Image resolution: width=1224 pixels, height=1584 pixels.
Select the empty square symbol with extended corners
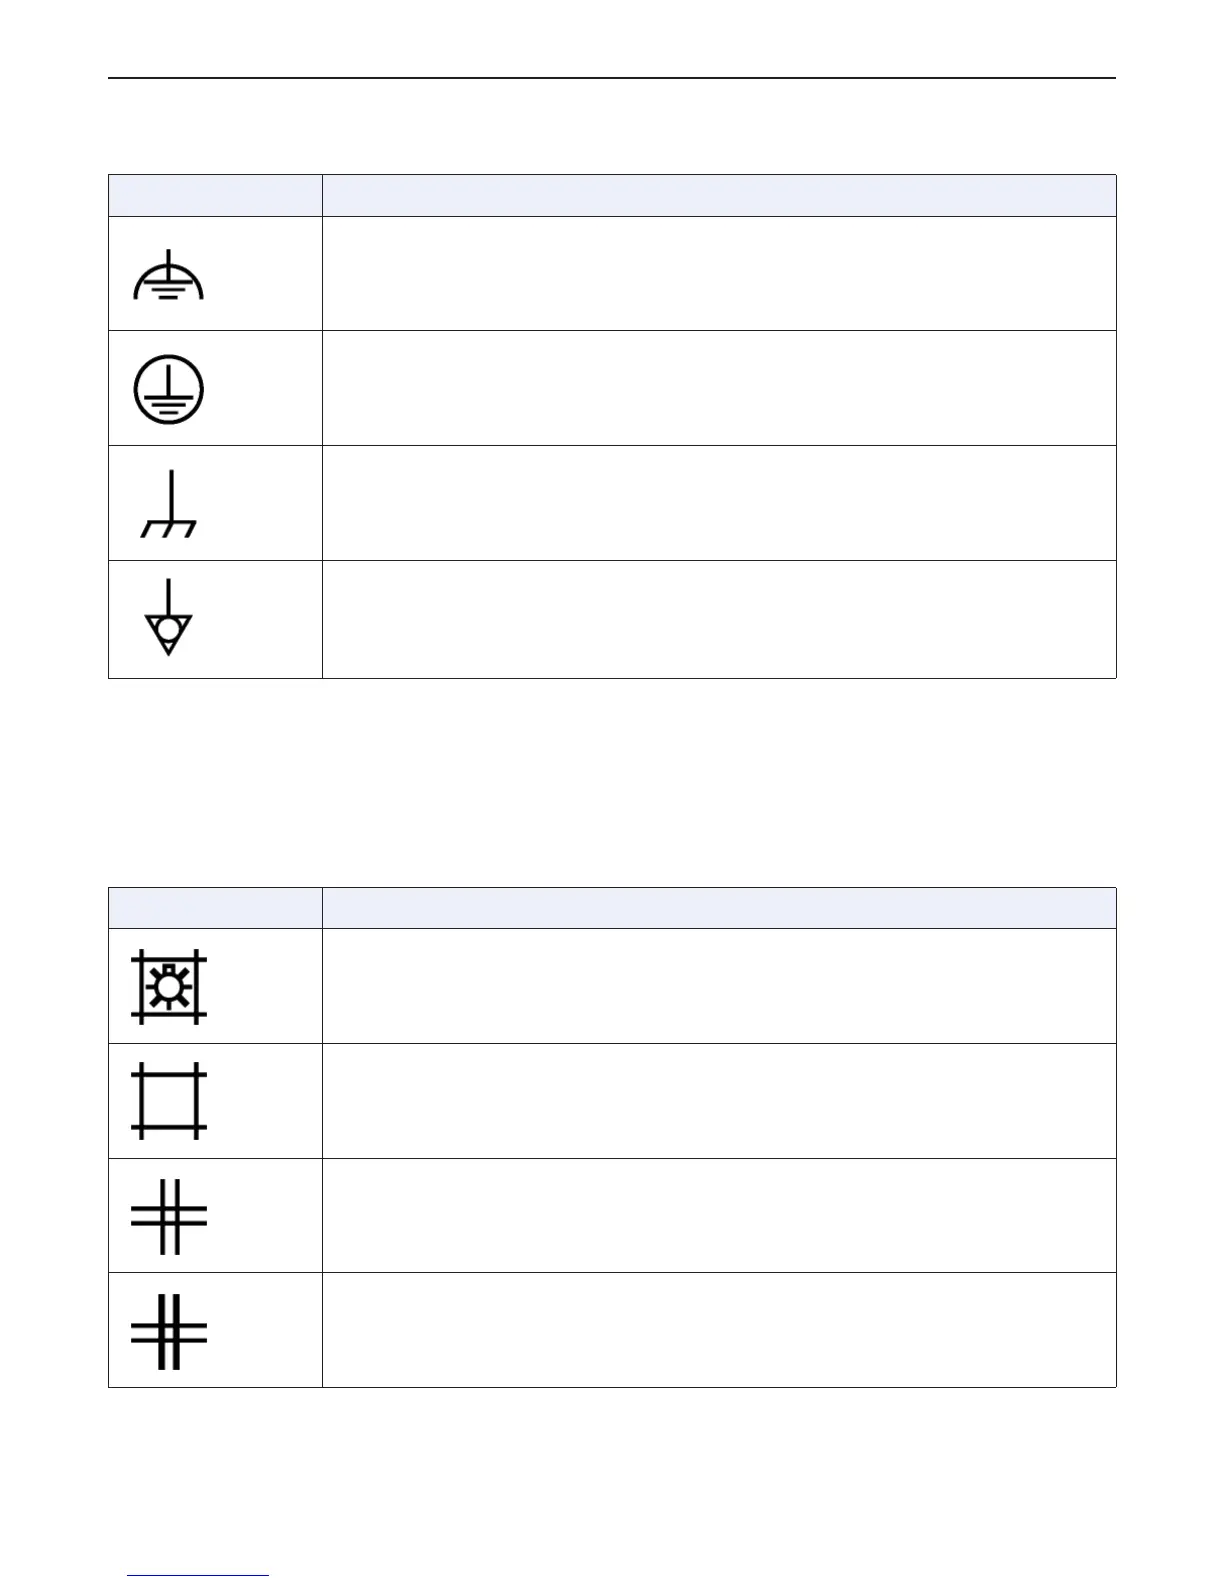(x=169, y=1101)
